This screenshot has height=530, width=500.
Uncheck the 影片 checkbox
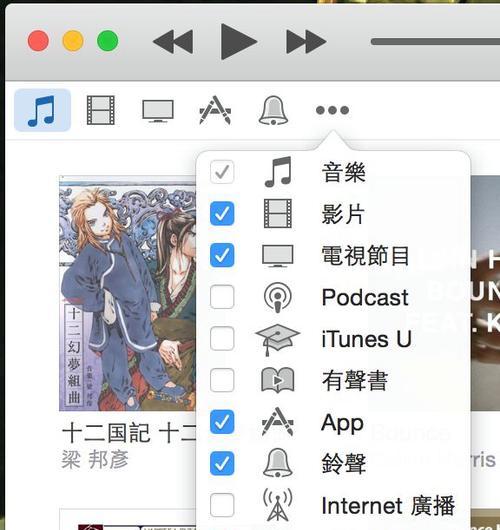click(222, 213)
